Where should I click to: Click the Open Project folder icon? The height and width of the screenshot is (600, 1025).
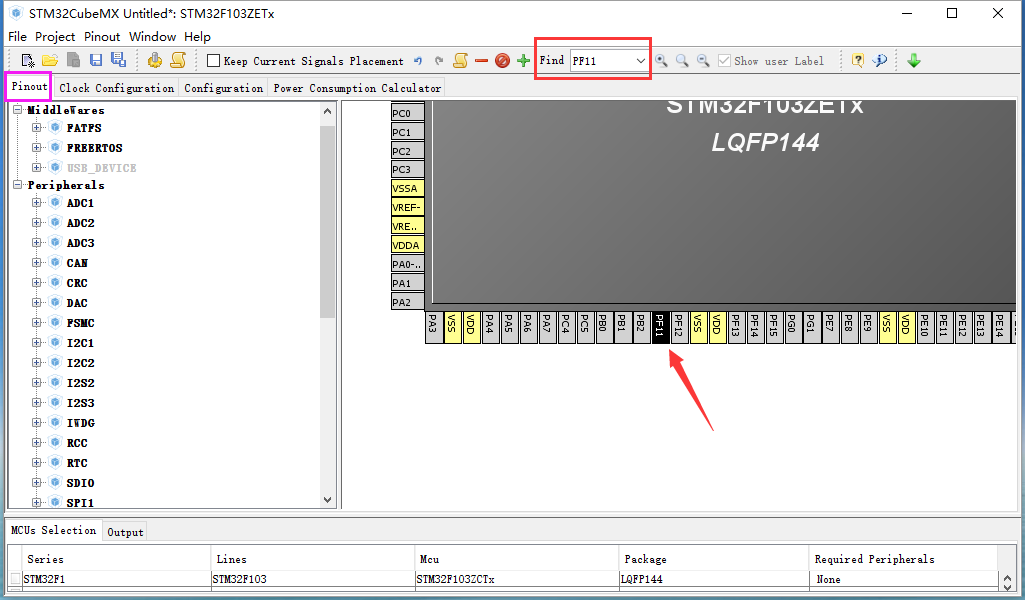pos(50,61)
